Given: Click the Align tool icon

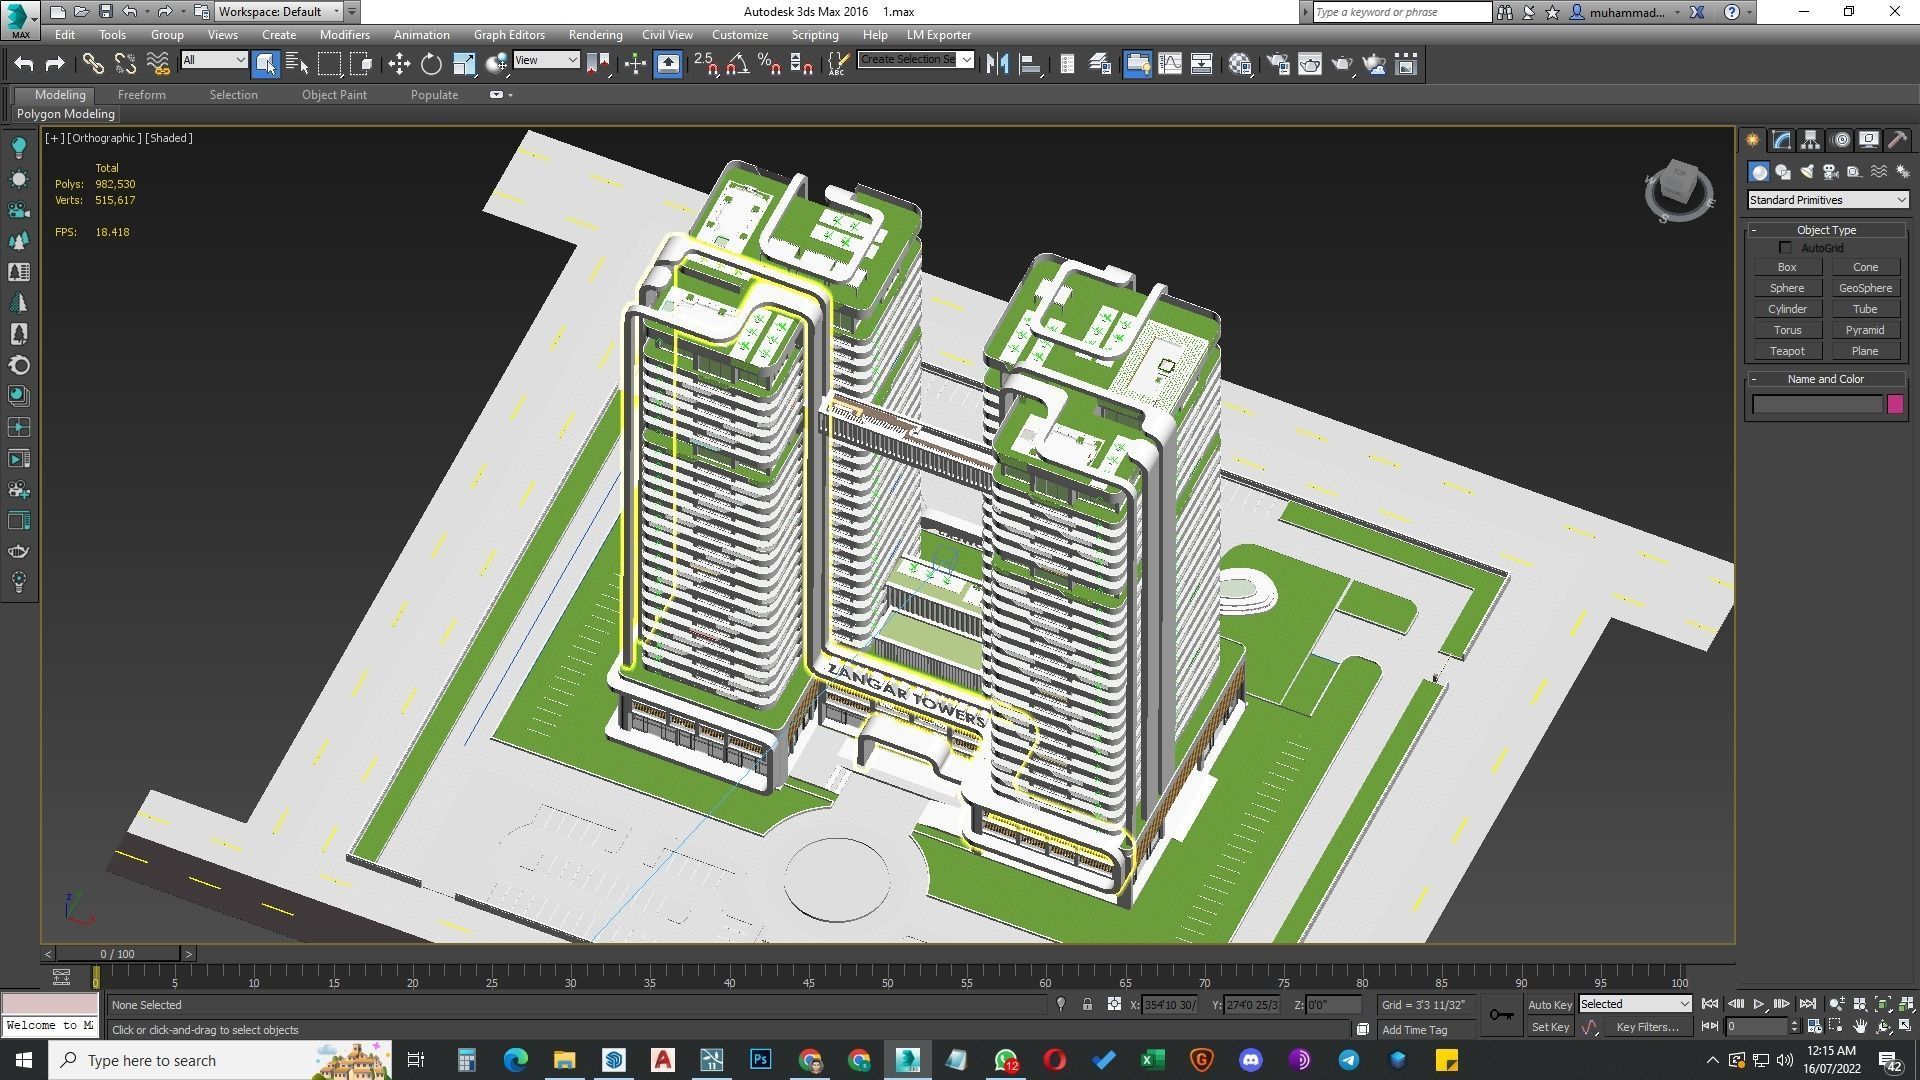Looking at the screenshot, I should (1029, 65).
